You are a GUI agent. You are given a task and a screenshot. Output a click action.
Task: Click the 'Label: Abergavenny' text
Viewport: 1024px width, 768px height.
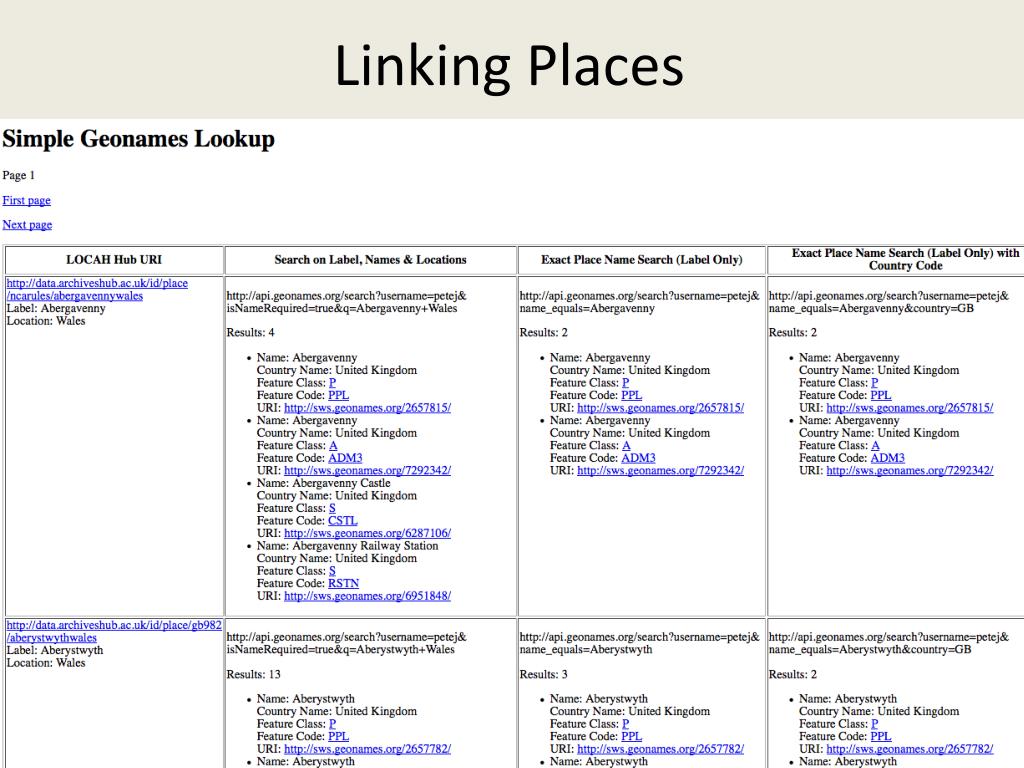point(56,308)
